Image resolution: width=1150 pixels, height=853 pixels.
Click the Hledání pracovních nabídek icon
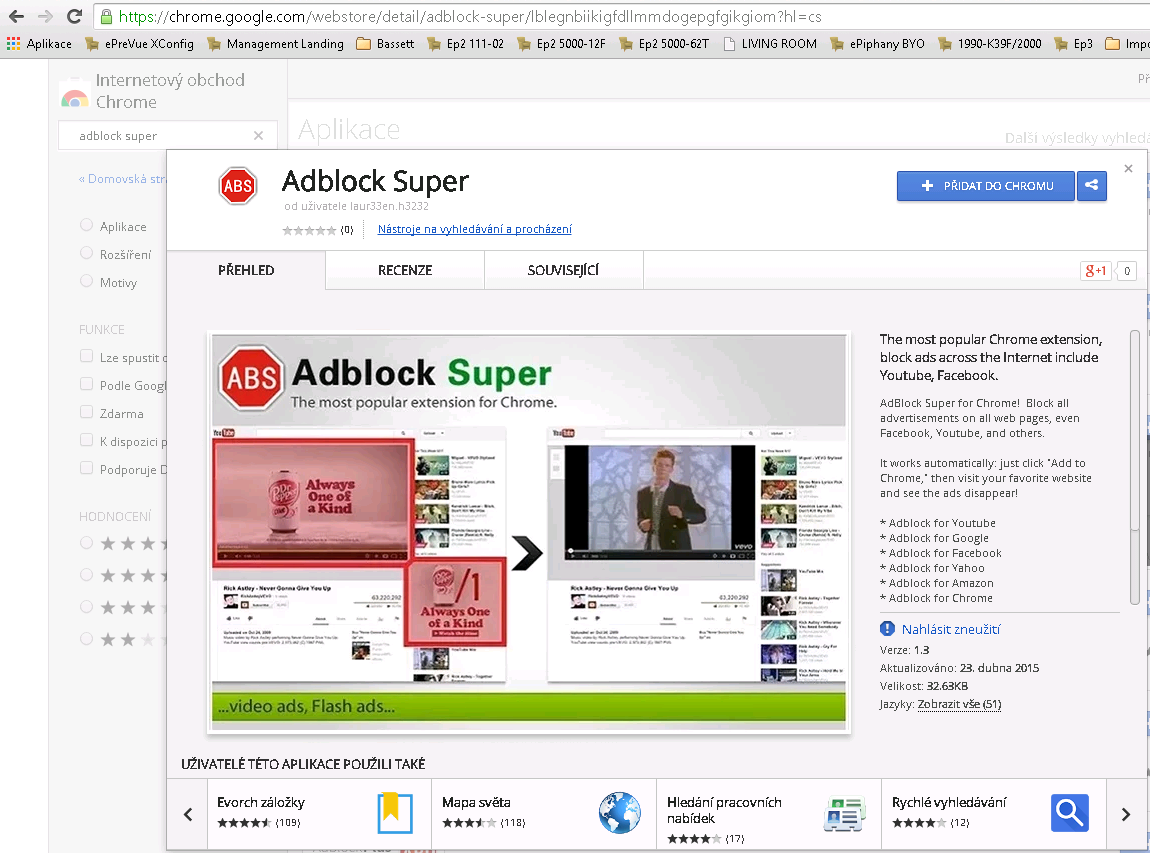pyautogui.click(x=844, y=814)
